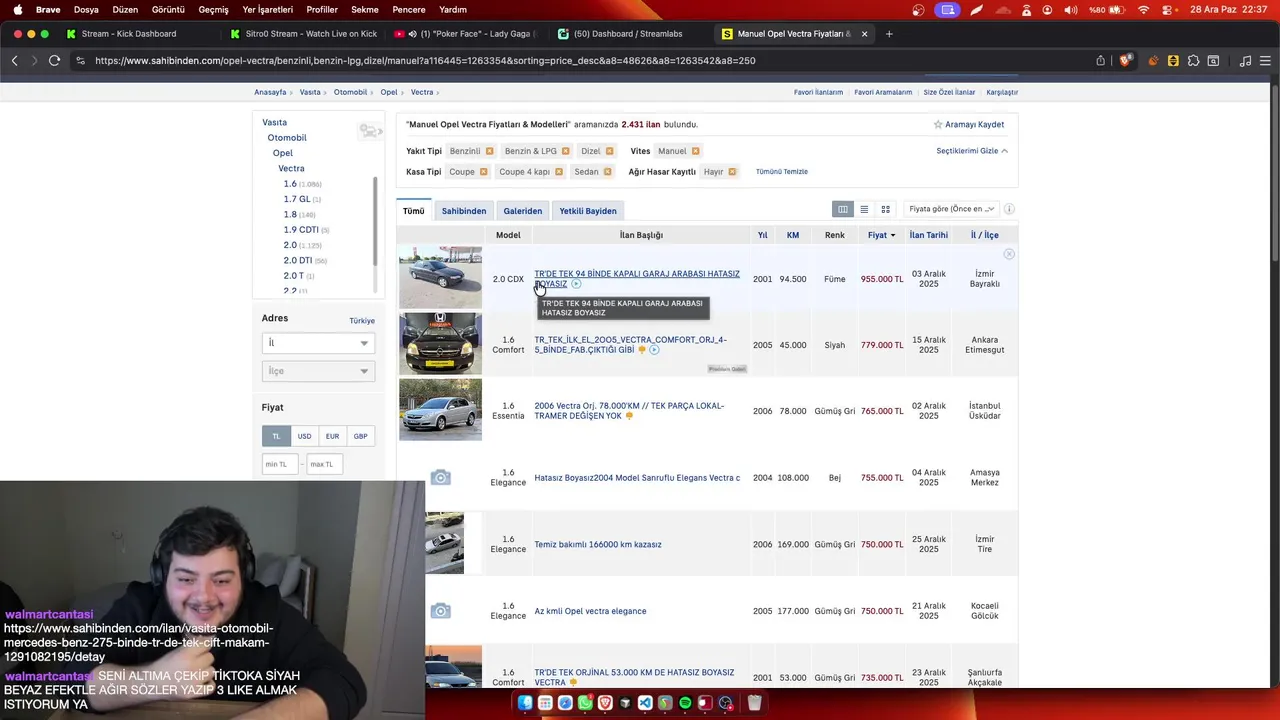Screen dimensions: 1280x720
Task: Remove the Coupe body type filter
Action: (483, 172)
